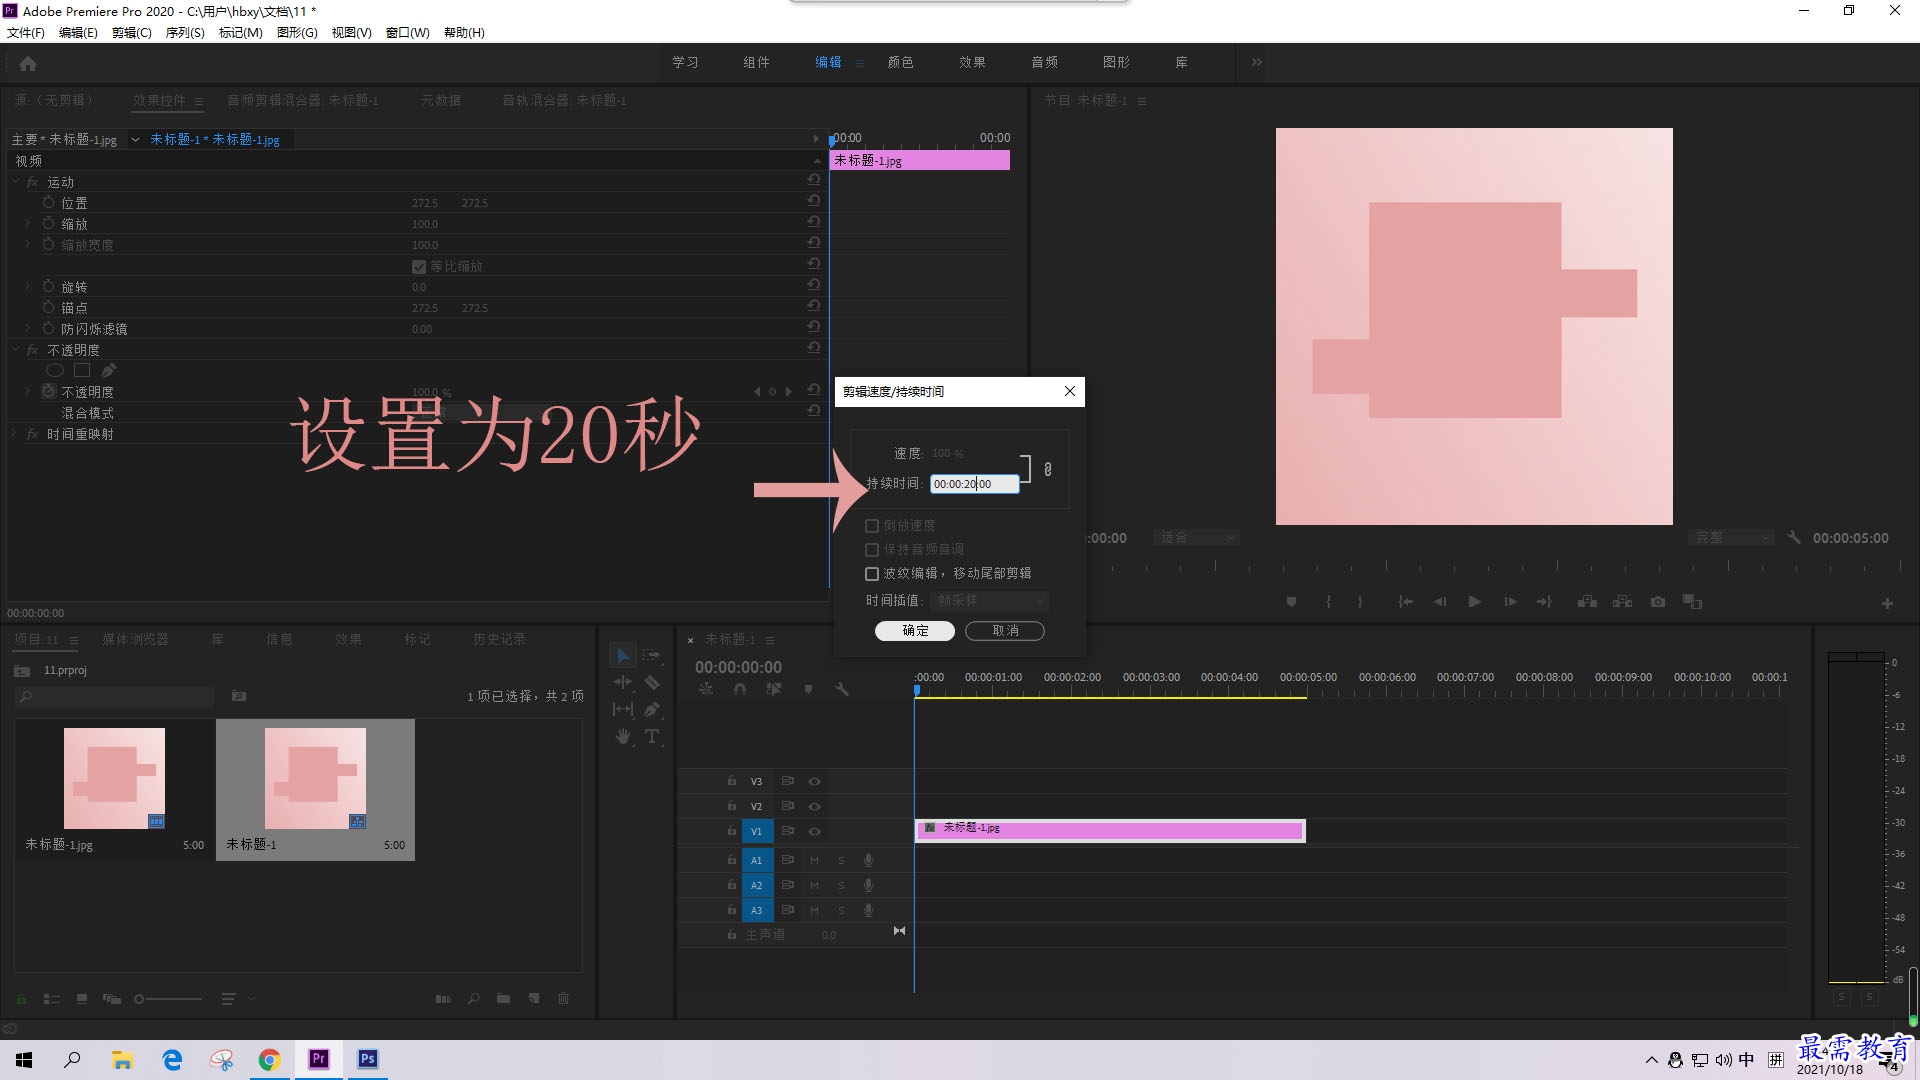Expand the Scale property
Screen dimensions: 1920x1080
(28, 223)
